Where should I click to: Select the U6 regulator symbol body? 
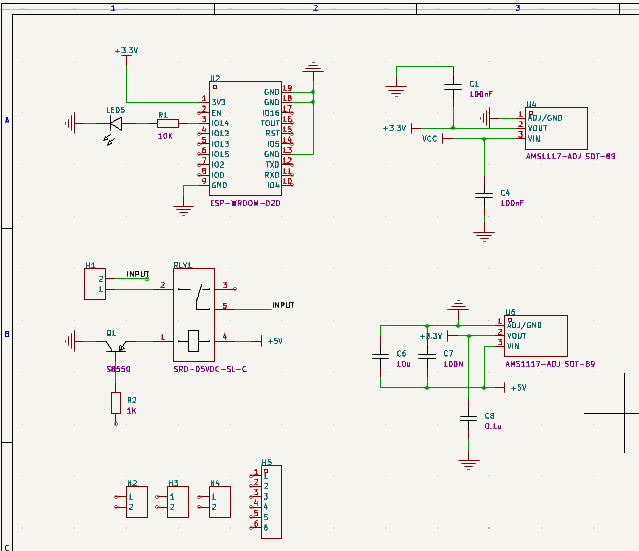[x=536, y=336]
